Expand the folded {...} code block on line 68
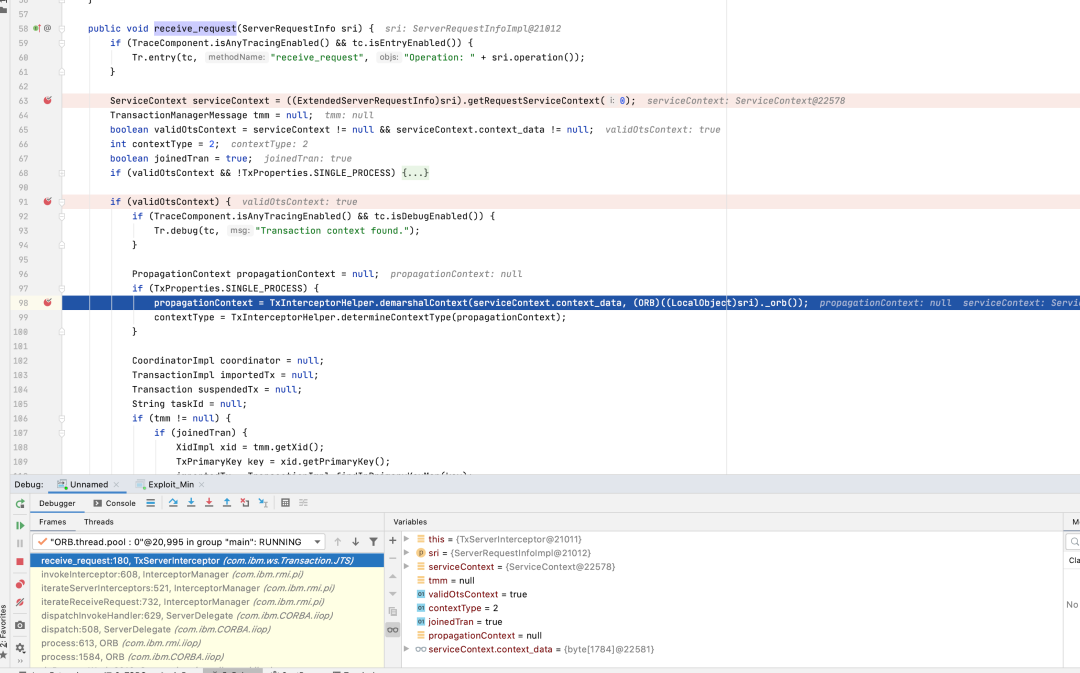This screenshot has width=1080, height=673. click(415, 173)
